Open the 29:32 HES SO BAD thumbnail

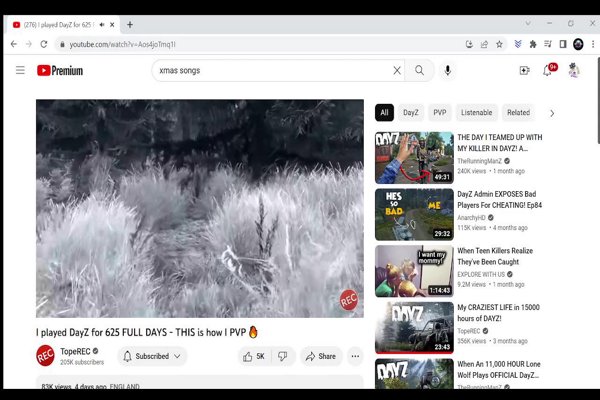click(x=414, y=214)
